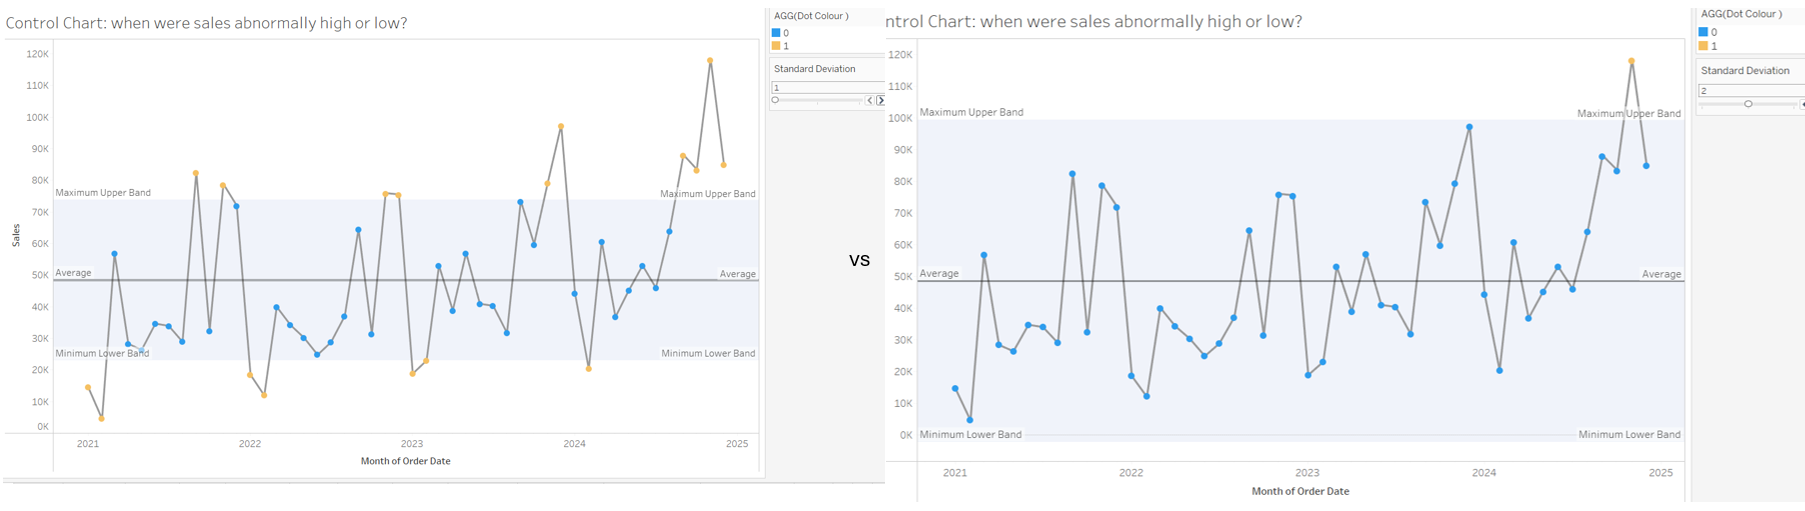Viewport: 1805px width, 511px height.
Task: Click the right chart's Standard Deviation slider handle
Action: tap(1748, 104)
